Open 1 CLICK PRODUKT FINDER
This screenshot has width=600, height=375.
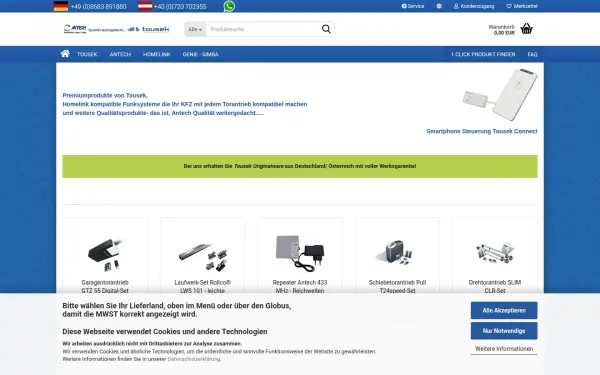click(x=483, y=54)
